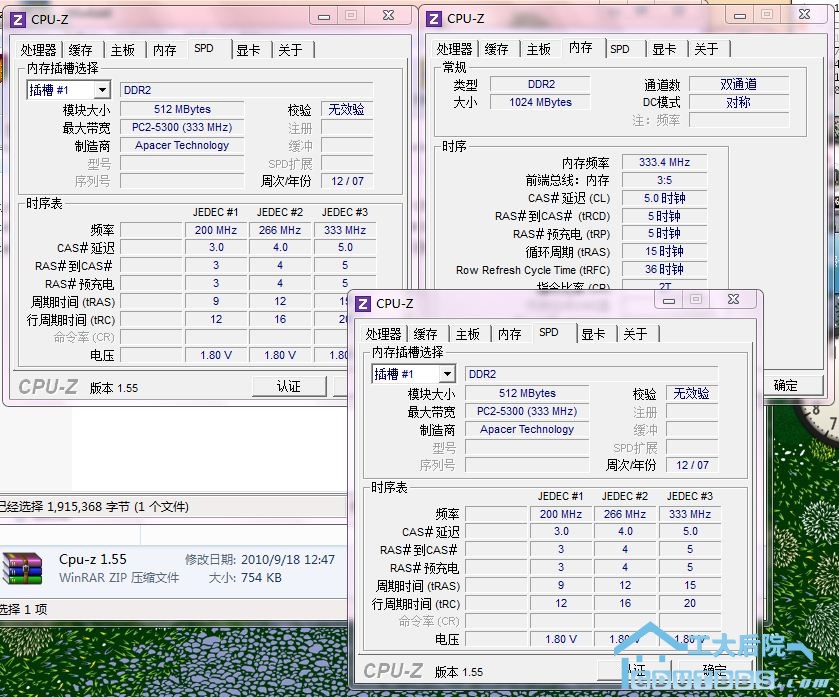This screenshot has height=697, width=839.
Task: Switch to 内存 tab in front window
Action: (509, 334)
